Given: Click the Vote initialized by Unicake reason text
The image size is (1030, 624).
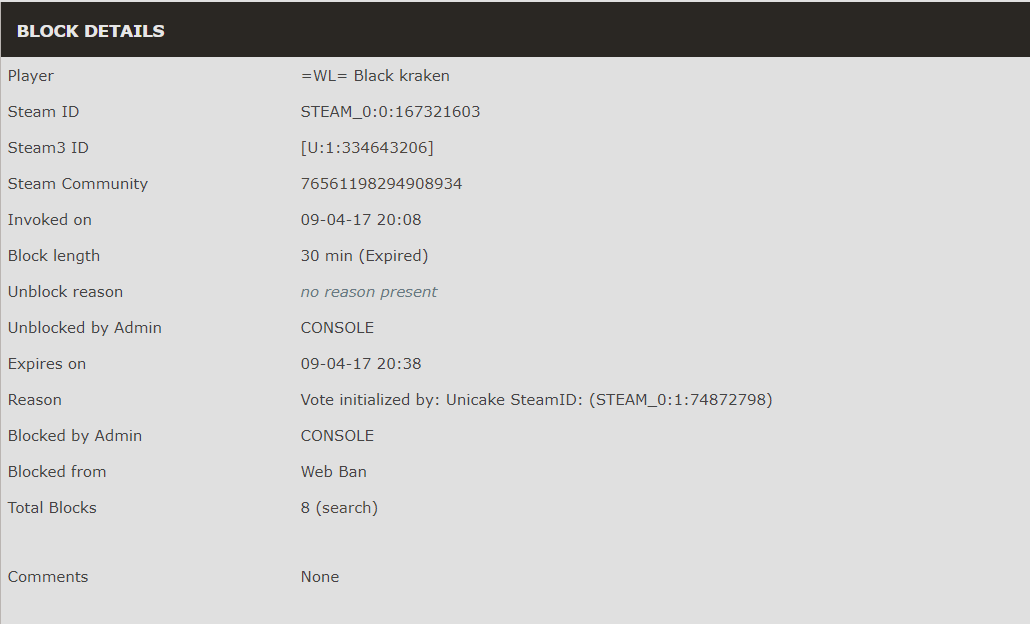Looking at the screenshot, I should tap(536, 399).
